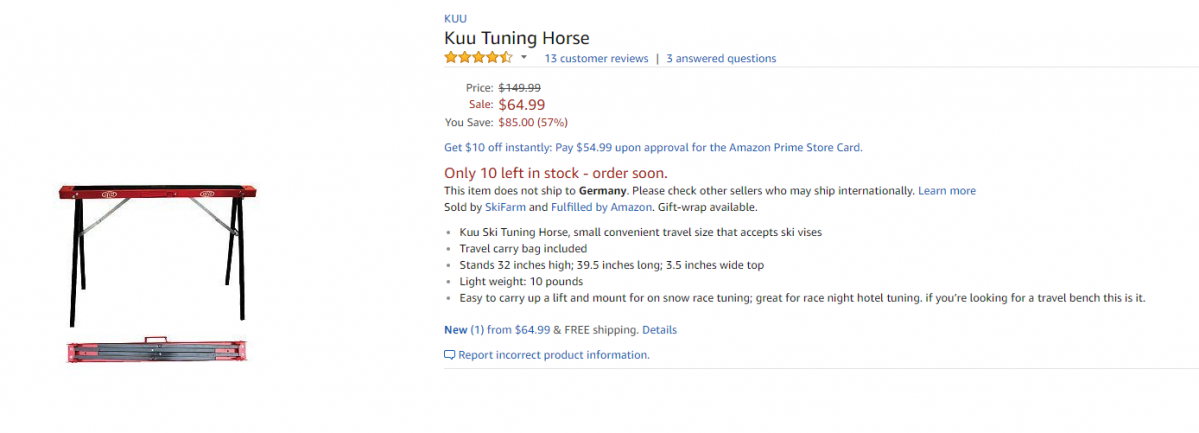Open the Fulfilled by Amazon link
The height and width of the screenshot is (433, 1199).
(x=601, y=207)
